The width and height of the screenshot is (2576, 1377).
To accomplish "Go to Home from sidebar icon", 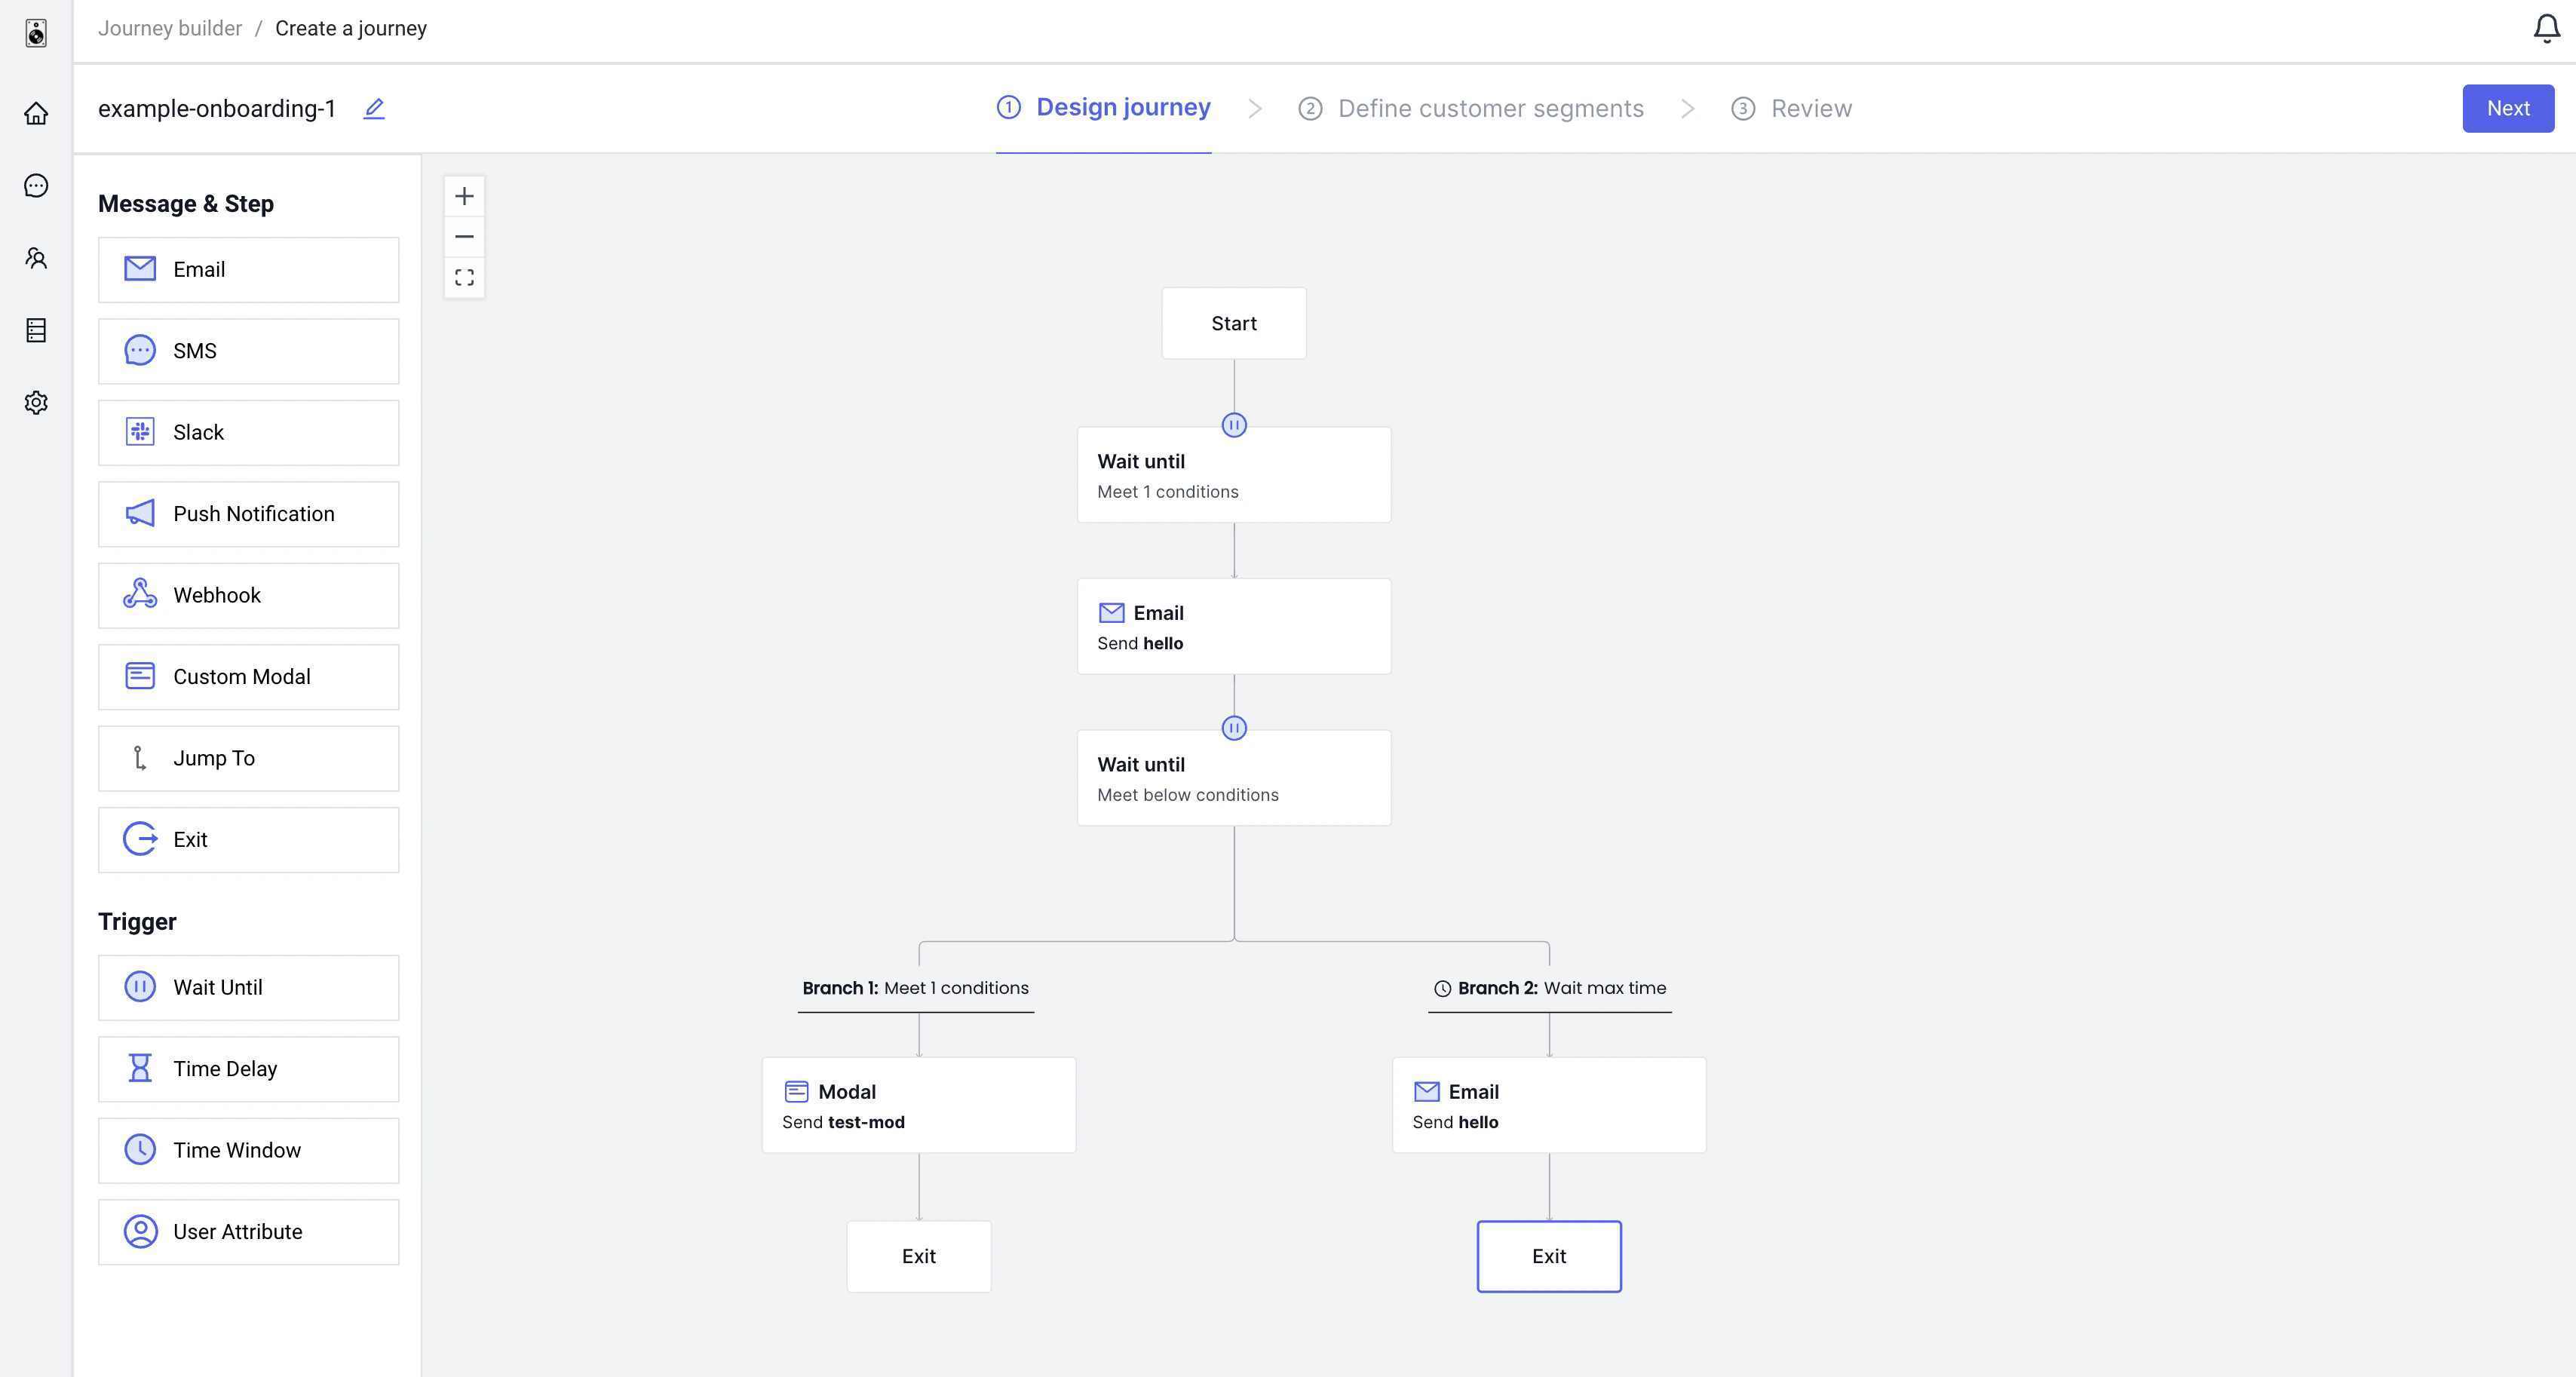I will [36, 114].
